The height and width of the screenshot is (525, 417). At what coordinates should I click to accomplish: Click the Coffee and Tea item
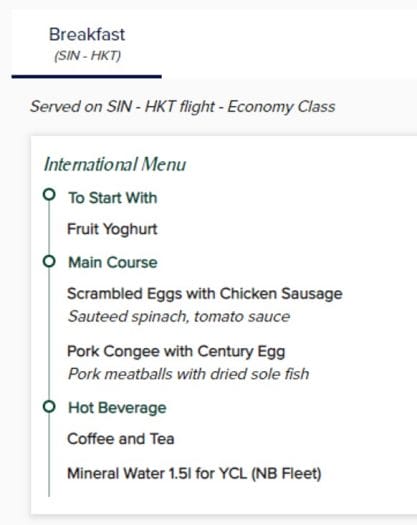coord(121,439)
